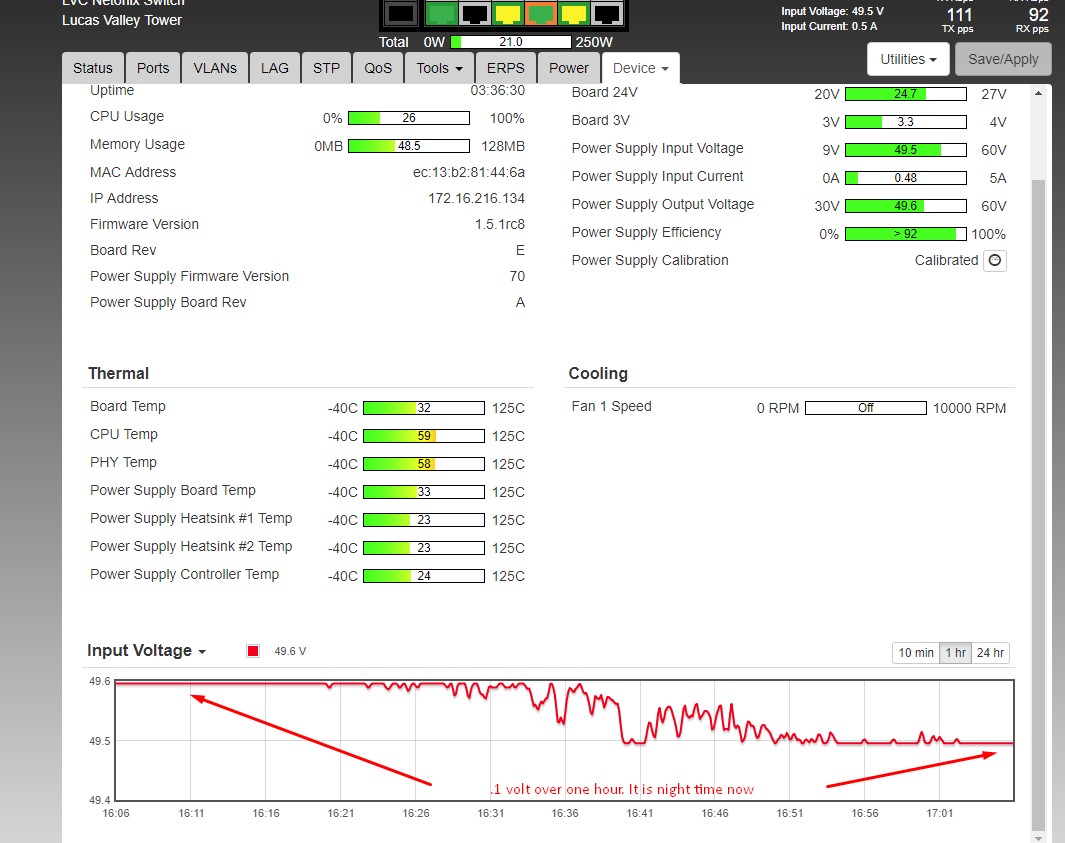This screenshot has height=843, width=1065.
Task: Open the Tools tab dropdown
Action: coord(440,68)
